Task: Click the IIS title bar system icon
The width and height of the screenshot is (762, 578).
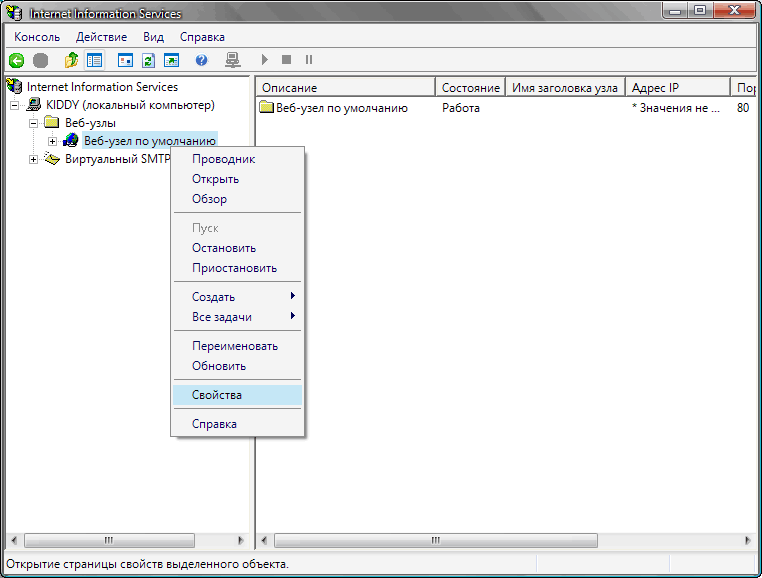Action: coord(15,13)
